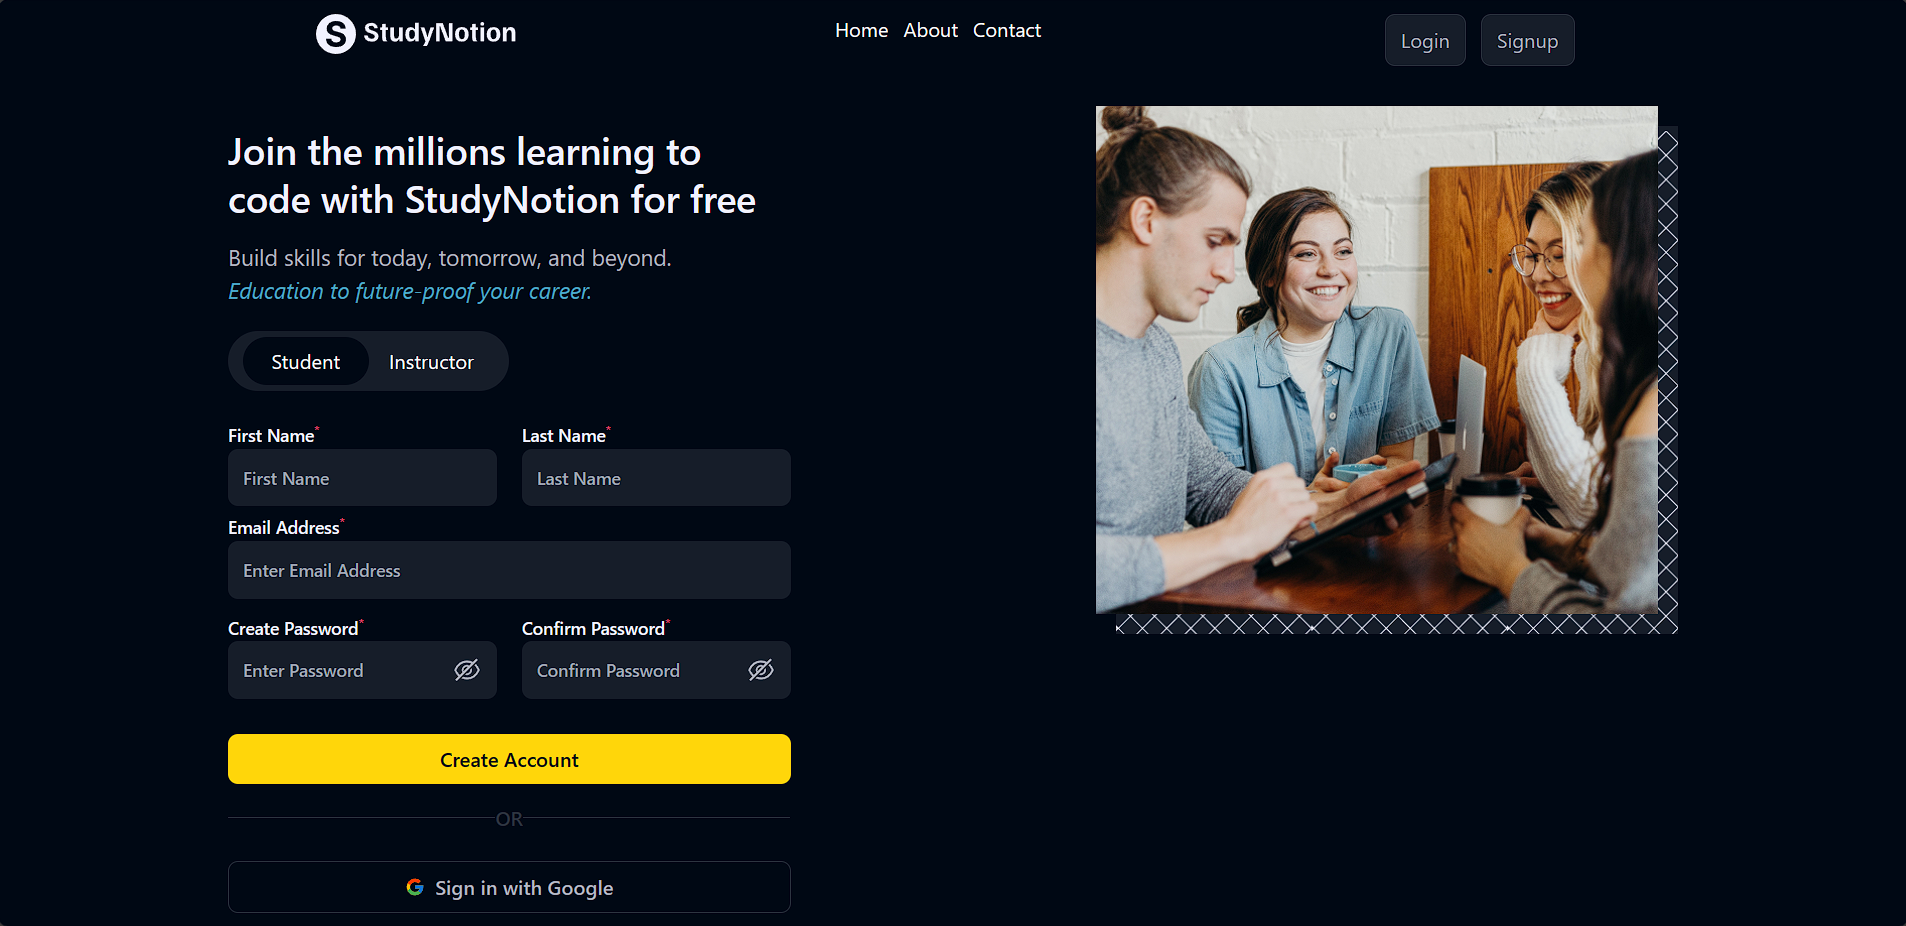
Task: Click the Google G logo icon
Action: click(415, 887)
